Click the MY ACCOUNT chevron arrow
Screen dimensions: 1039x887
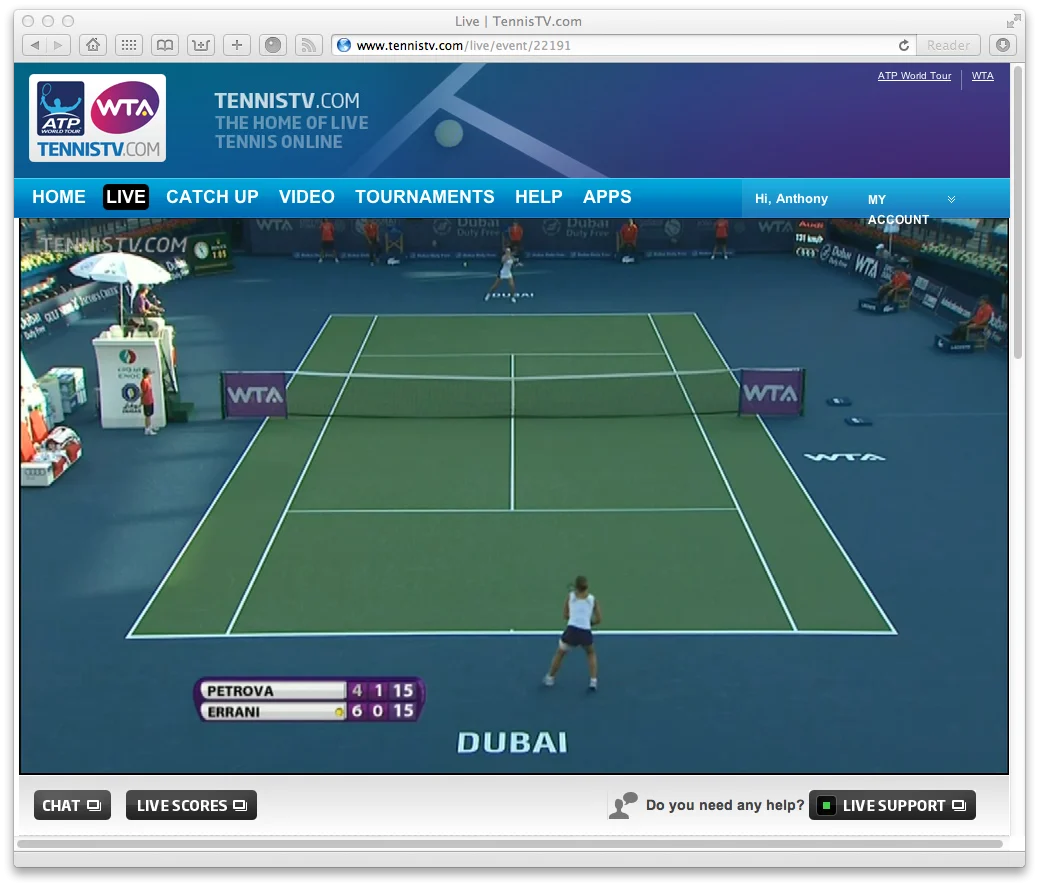pyautogui.click(x=952, y=199)
